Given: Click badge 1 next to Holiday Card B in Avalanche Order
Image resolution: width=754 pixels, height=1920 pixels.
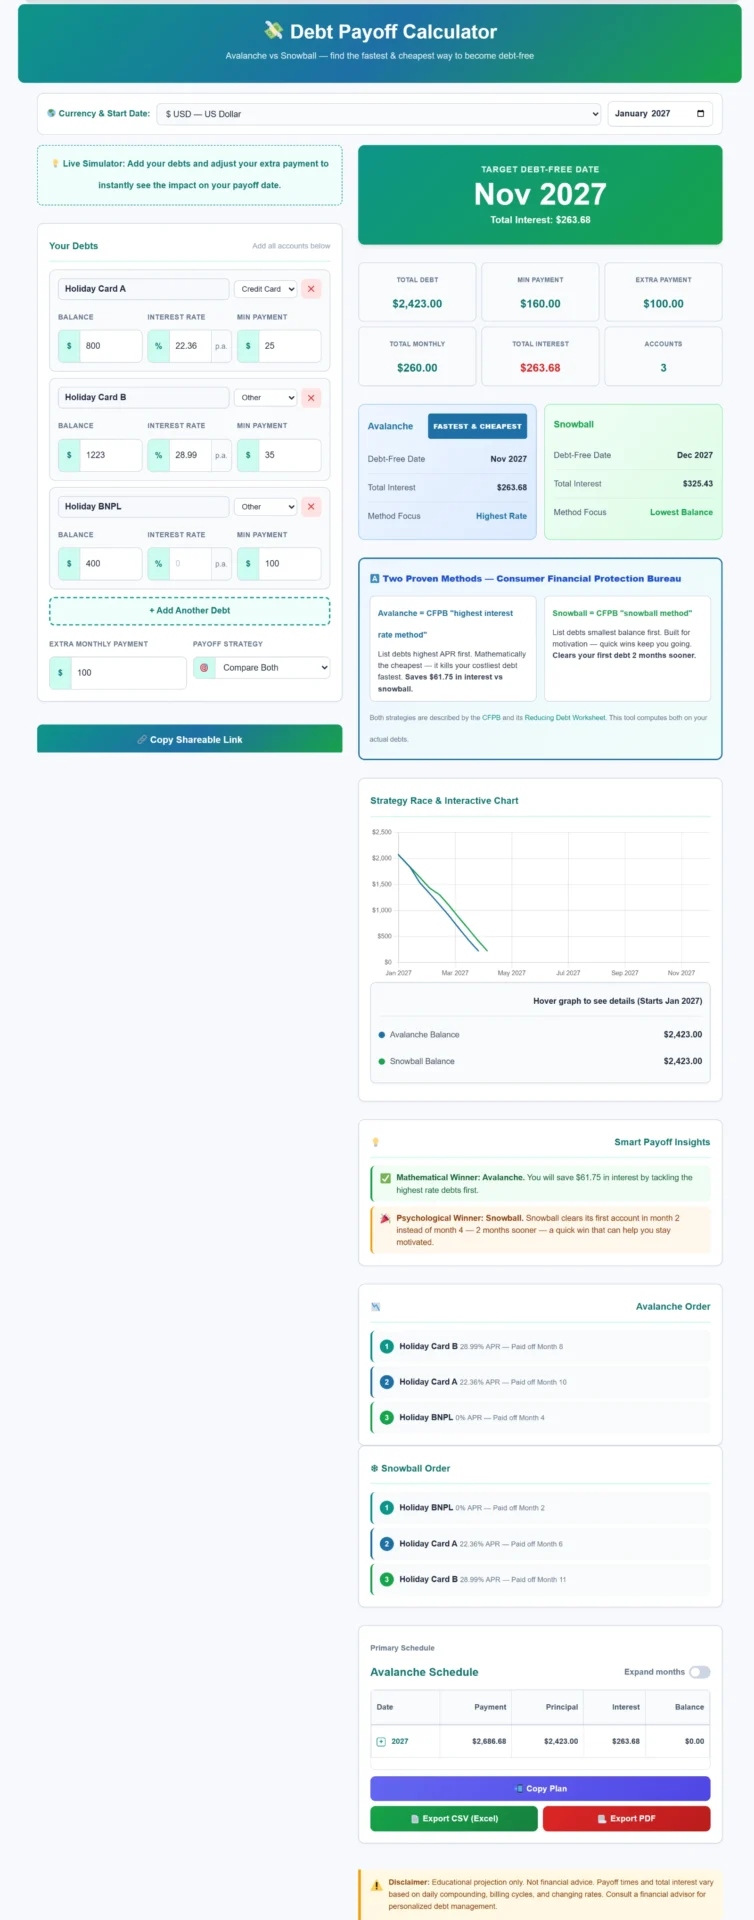Looking at the screenshot, I should click(387, 1346).
